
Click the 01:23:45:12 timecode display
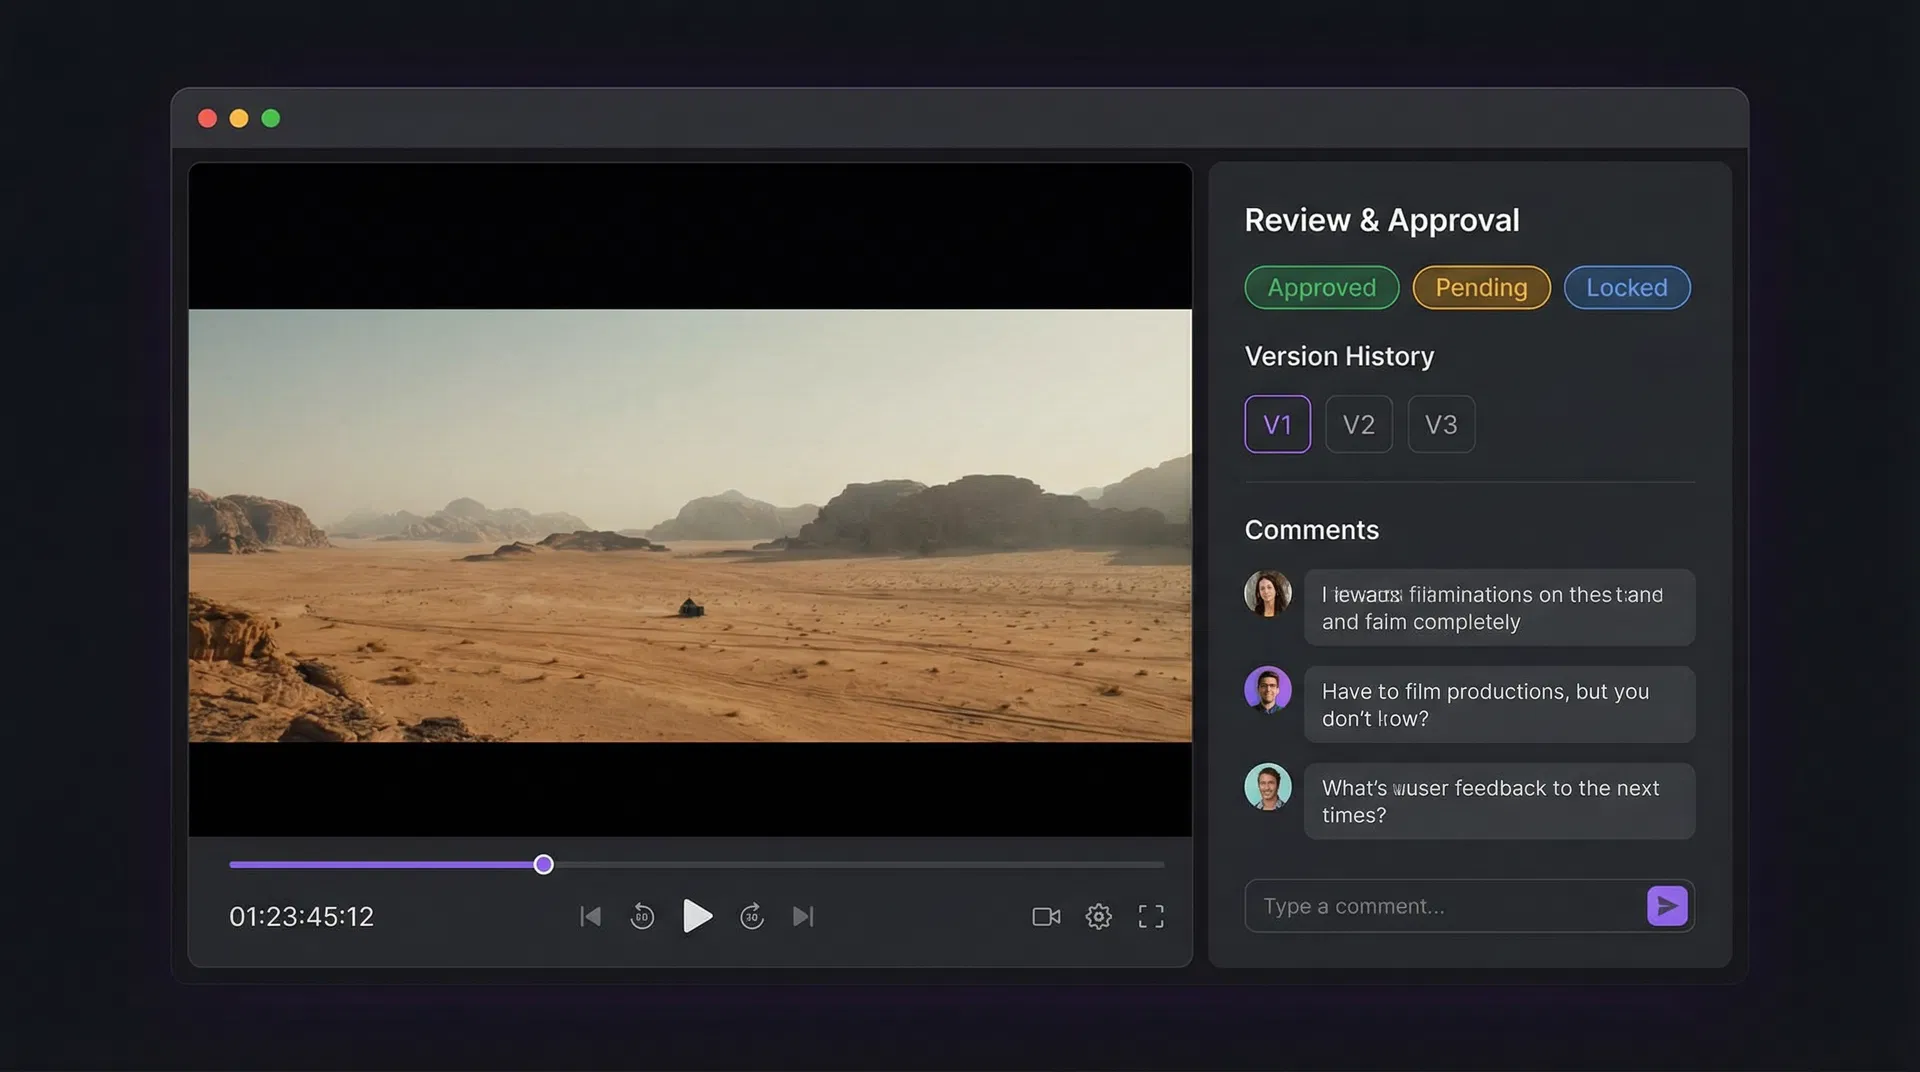(x=301, y=916)
